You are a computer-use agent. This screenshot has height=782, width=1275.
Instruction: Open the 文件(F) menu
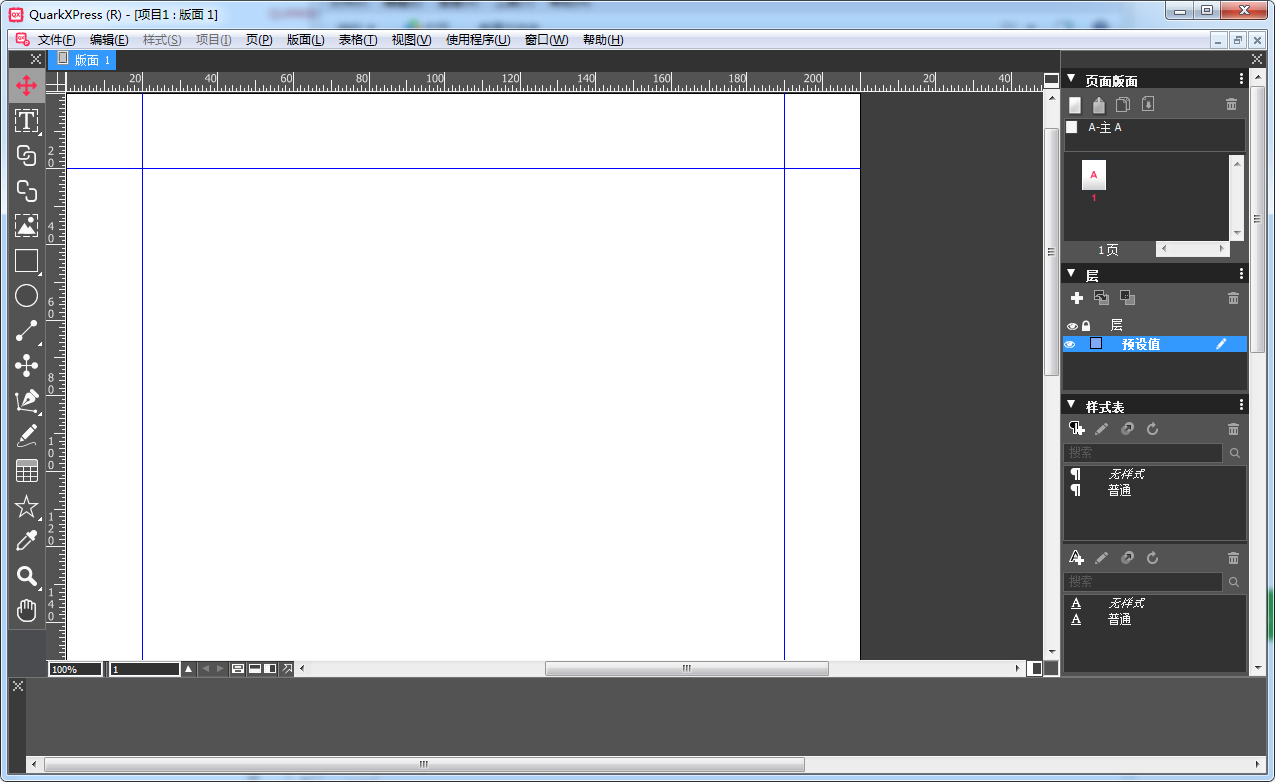pos(56,40)
